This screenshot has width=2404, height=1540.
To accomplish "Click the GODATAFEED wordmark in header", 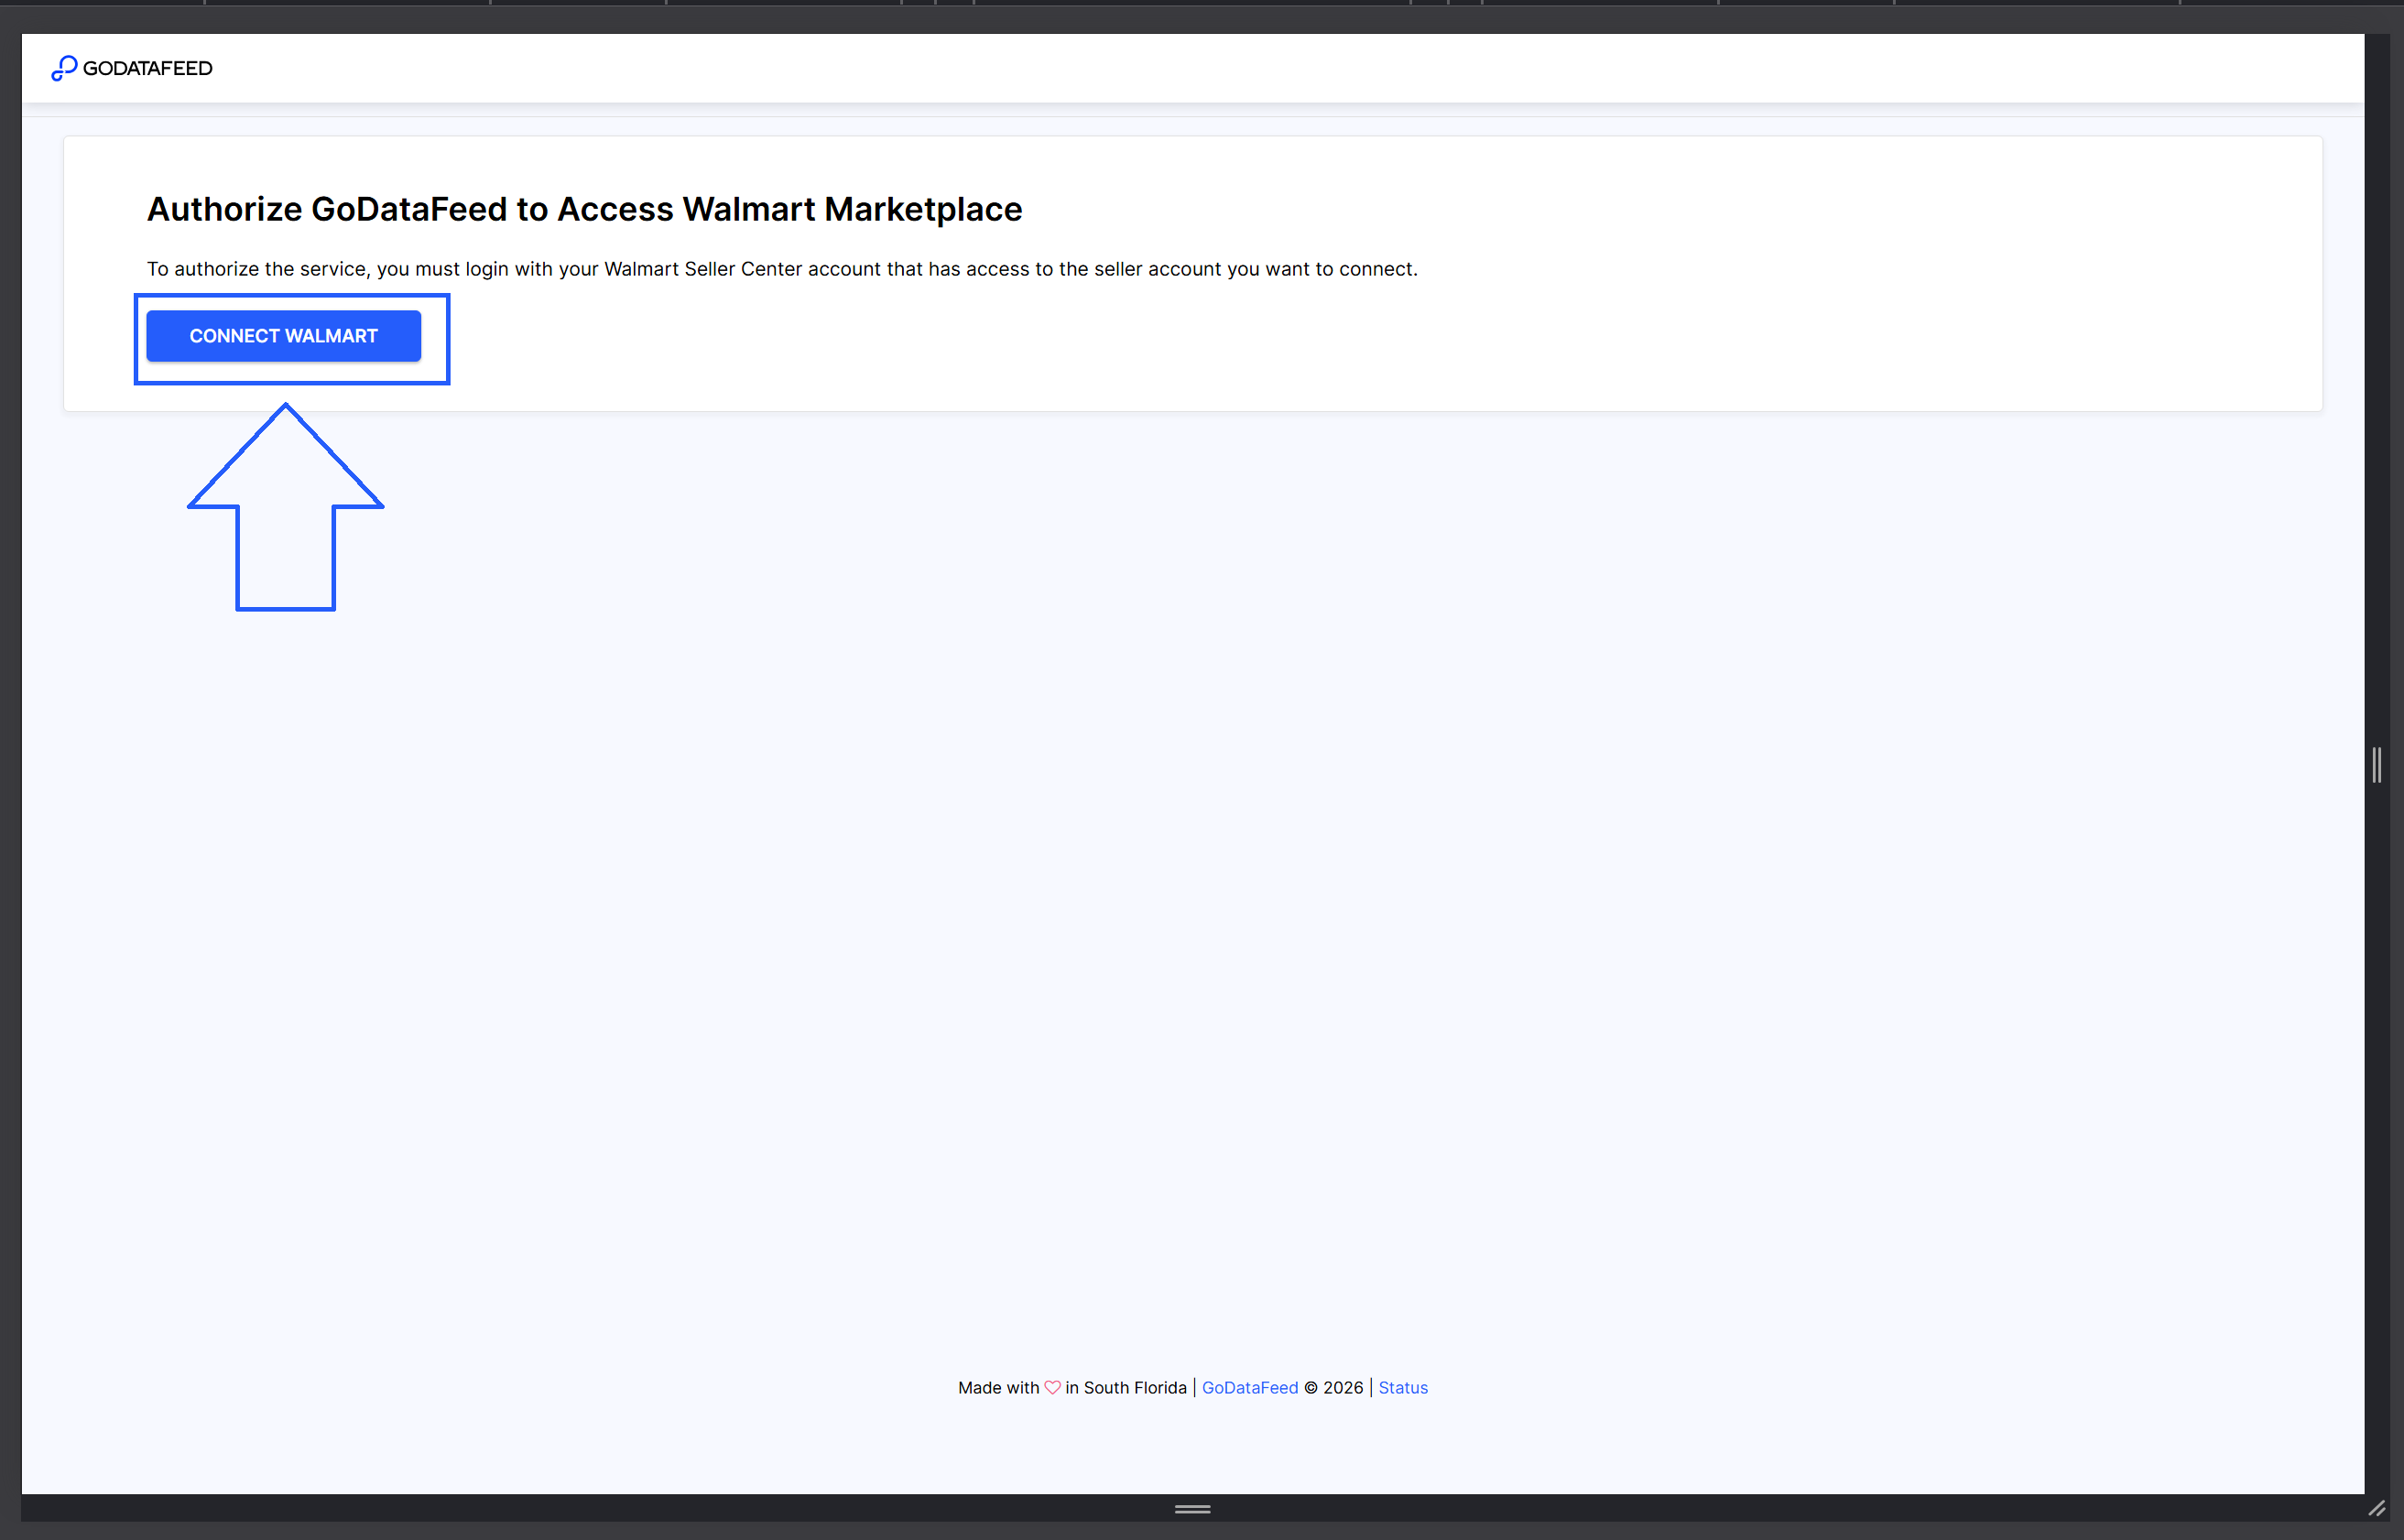I will (x=147, y=68).
